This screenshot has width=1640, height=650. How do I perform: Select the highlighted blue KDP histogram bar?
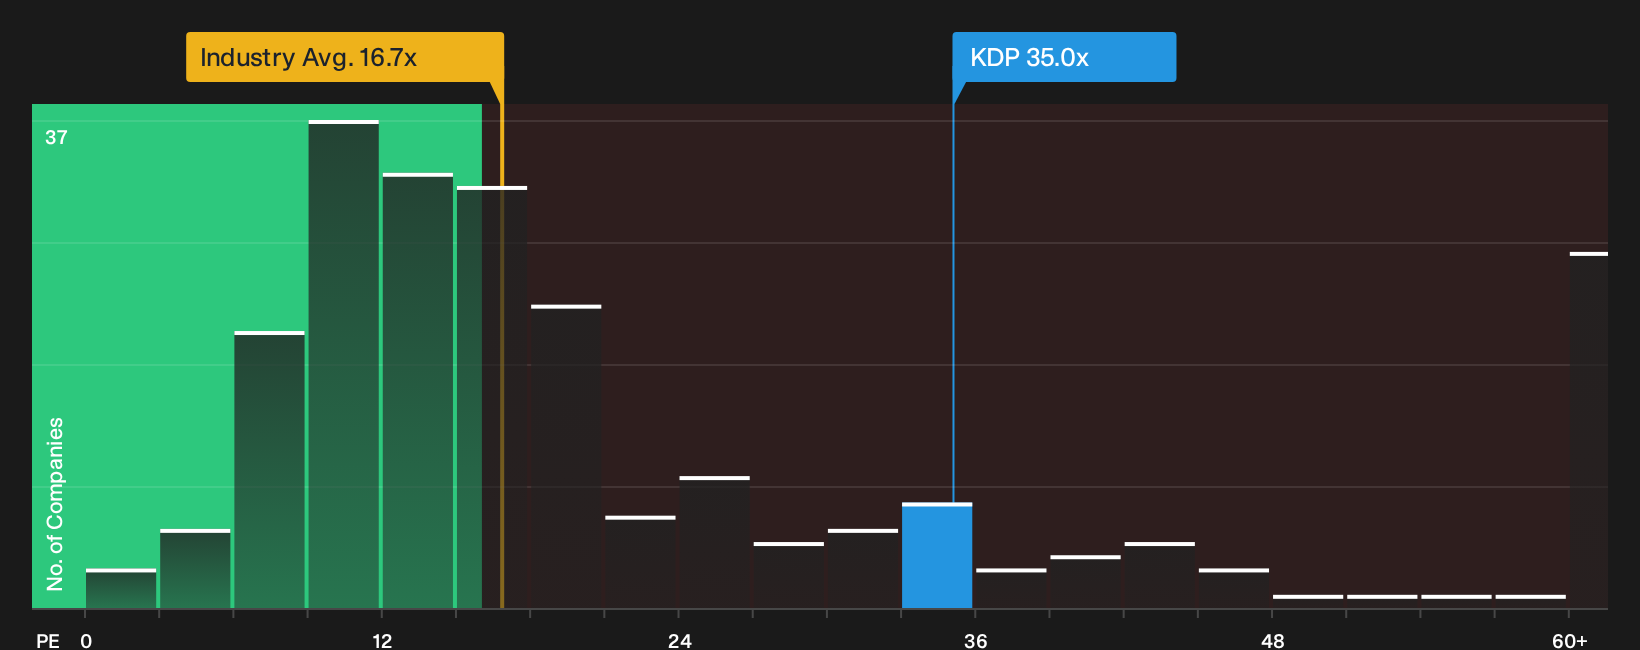[937, 556]
